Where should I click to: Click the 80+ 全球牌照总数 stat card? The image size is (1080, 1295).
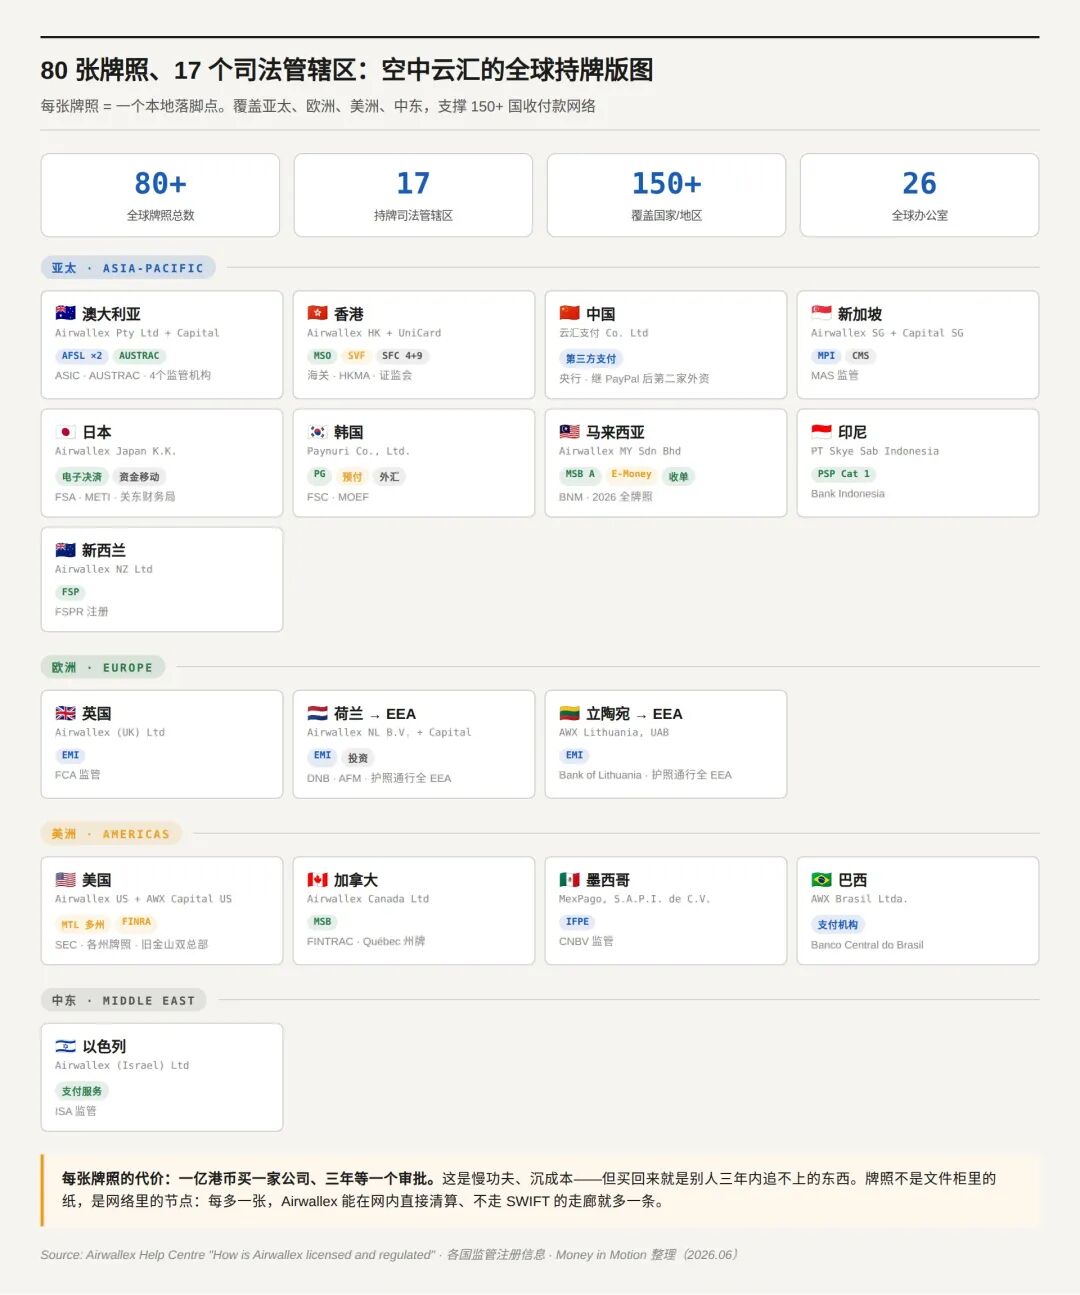[x=160, y=195]
